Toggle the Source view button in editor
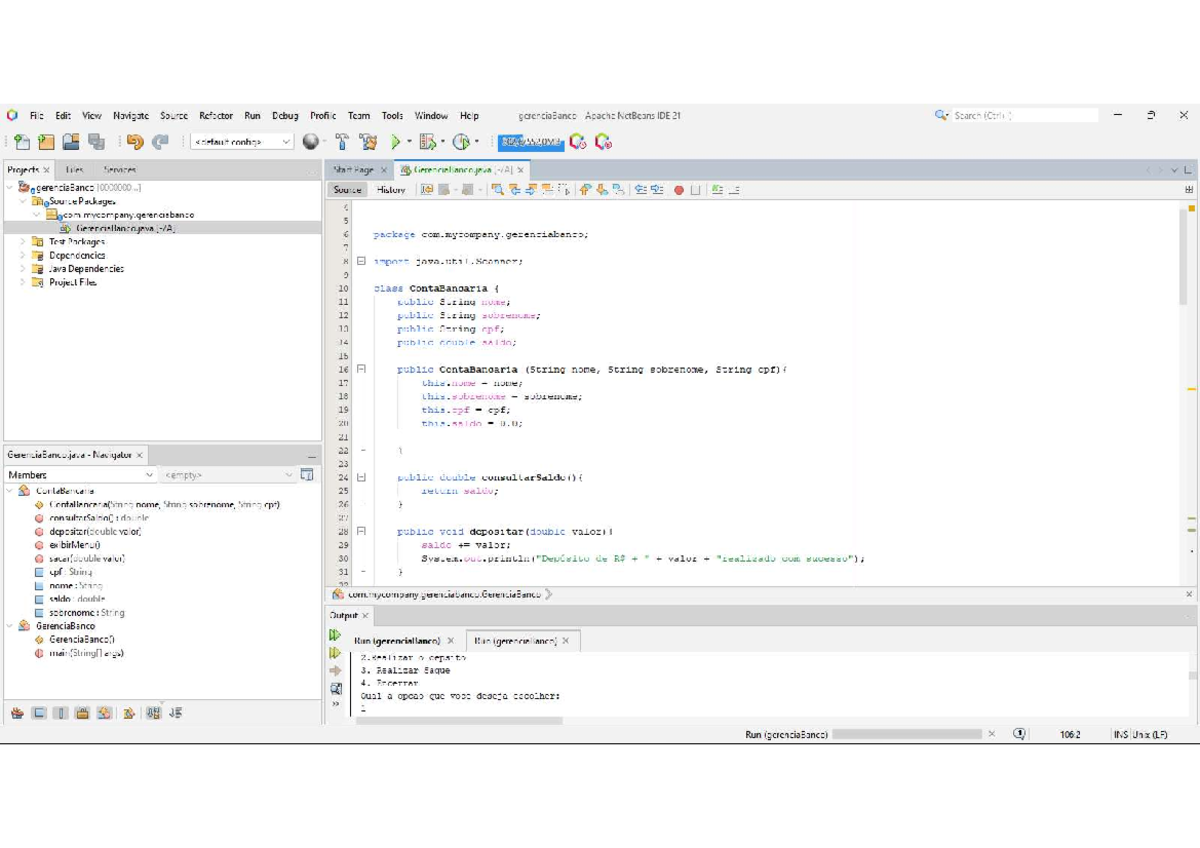The width and height of the screenshot is (1200, 848). [x=347, y=190]
